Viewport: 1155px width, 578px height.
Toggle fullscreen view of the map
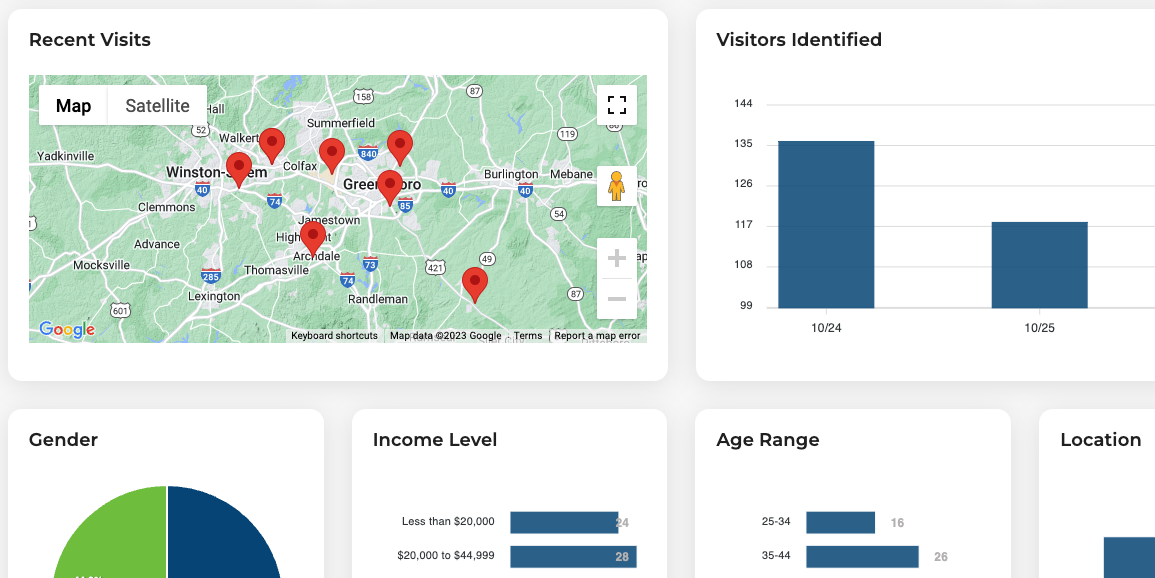click(617, 105)
